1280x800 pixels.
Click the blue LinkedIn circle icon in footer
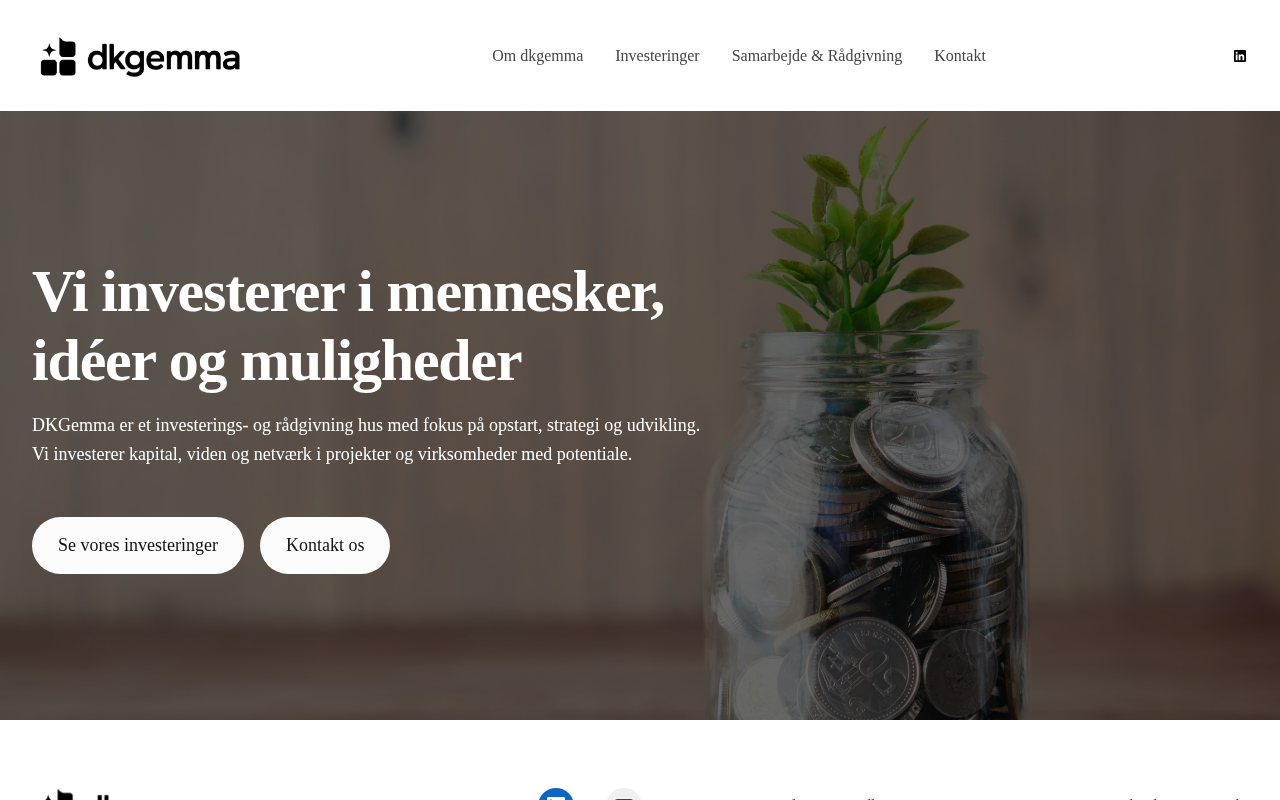click(556, 795)
